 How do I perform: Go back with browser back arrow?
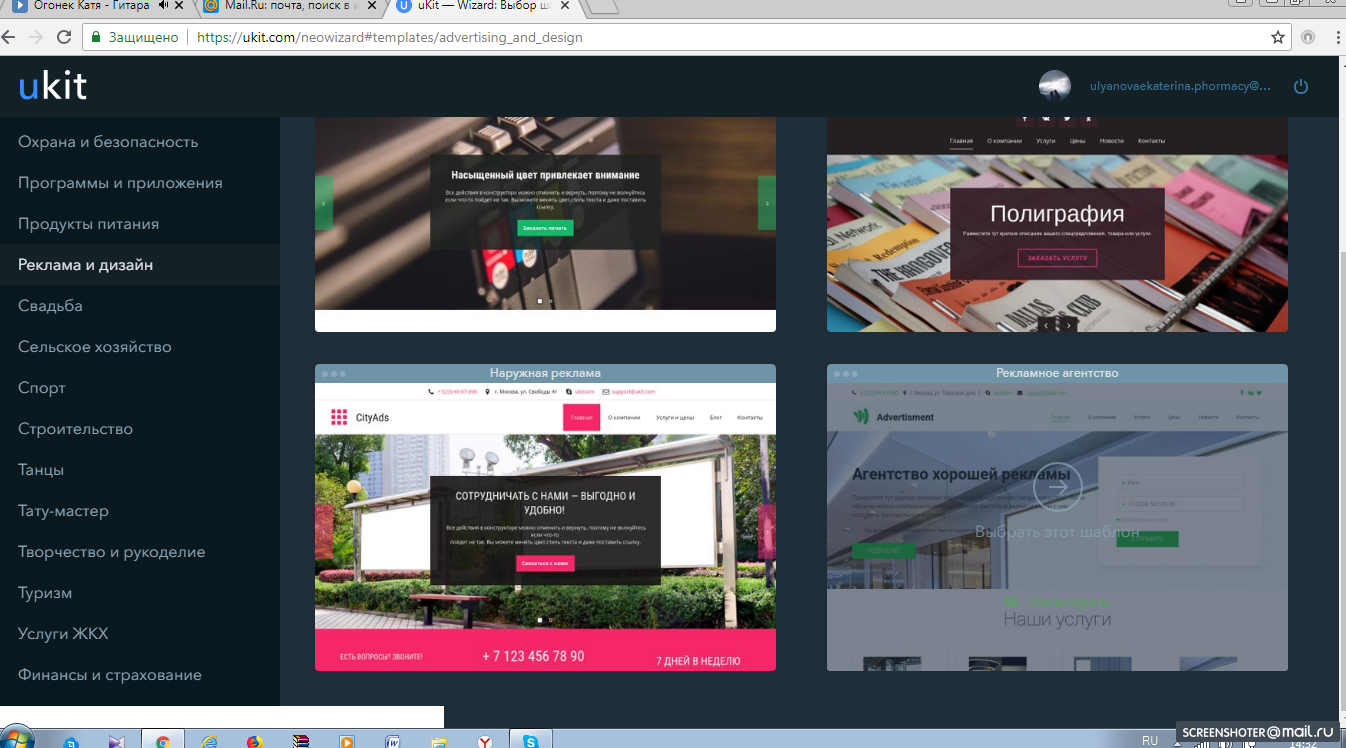(8, 37)
